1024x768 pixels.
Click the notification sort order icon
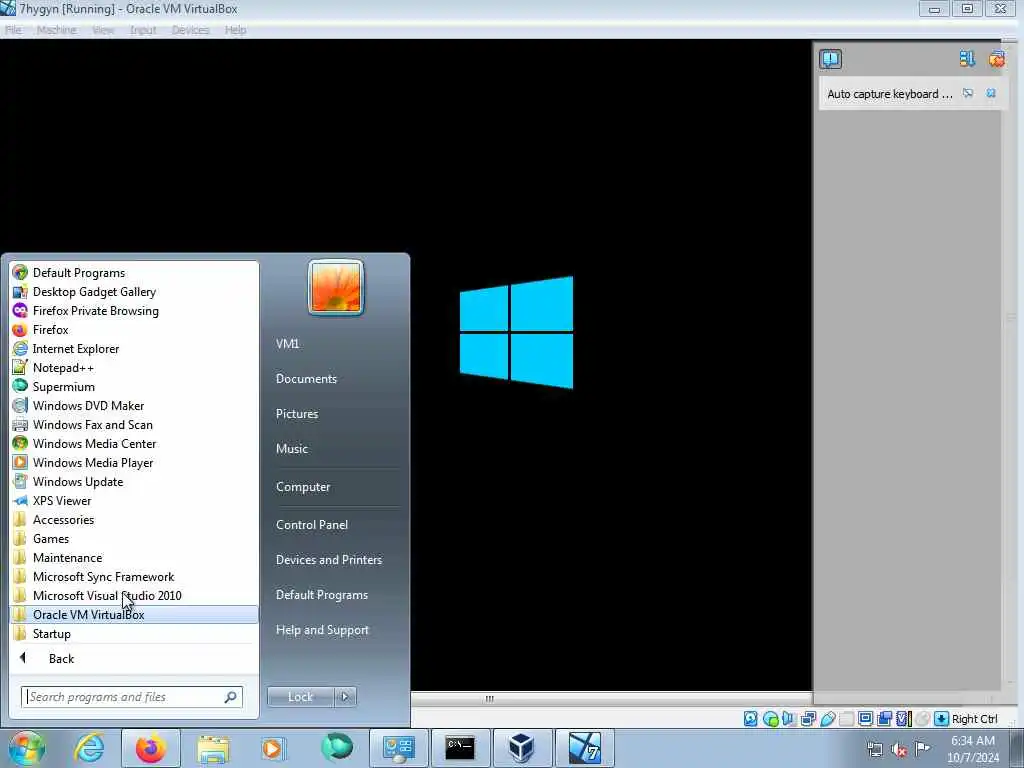(967, 59)
